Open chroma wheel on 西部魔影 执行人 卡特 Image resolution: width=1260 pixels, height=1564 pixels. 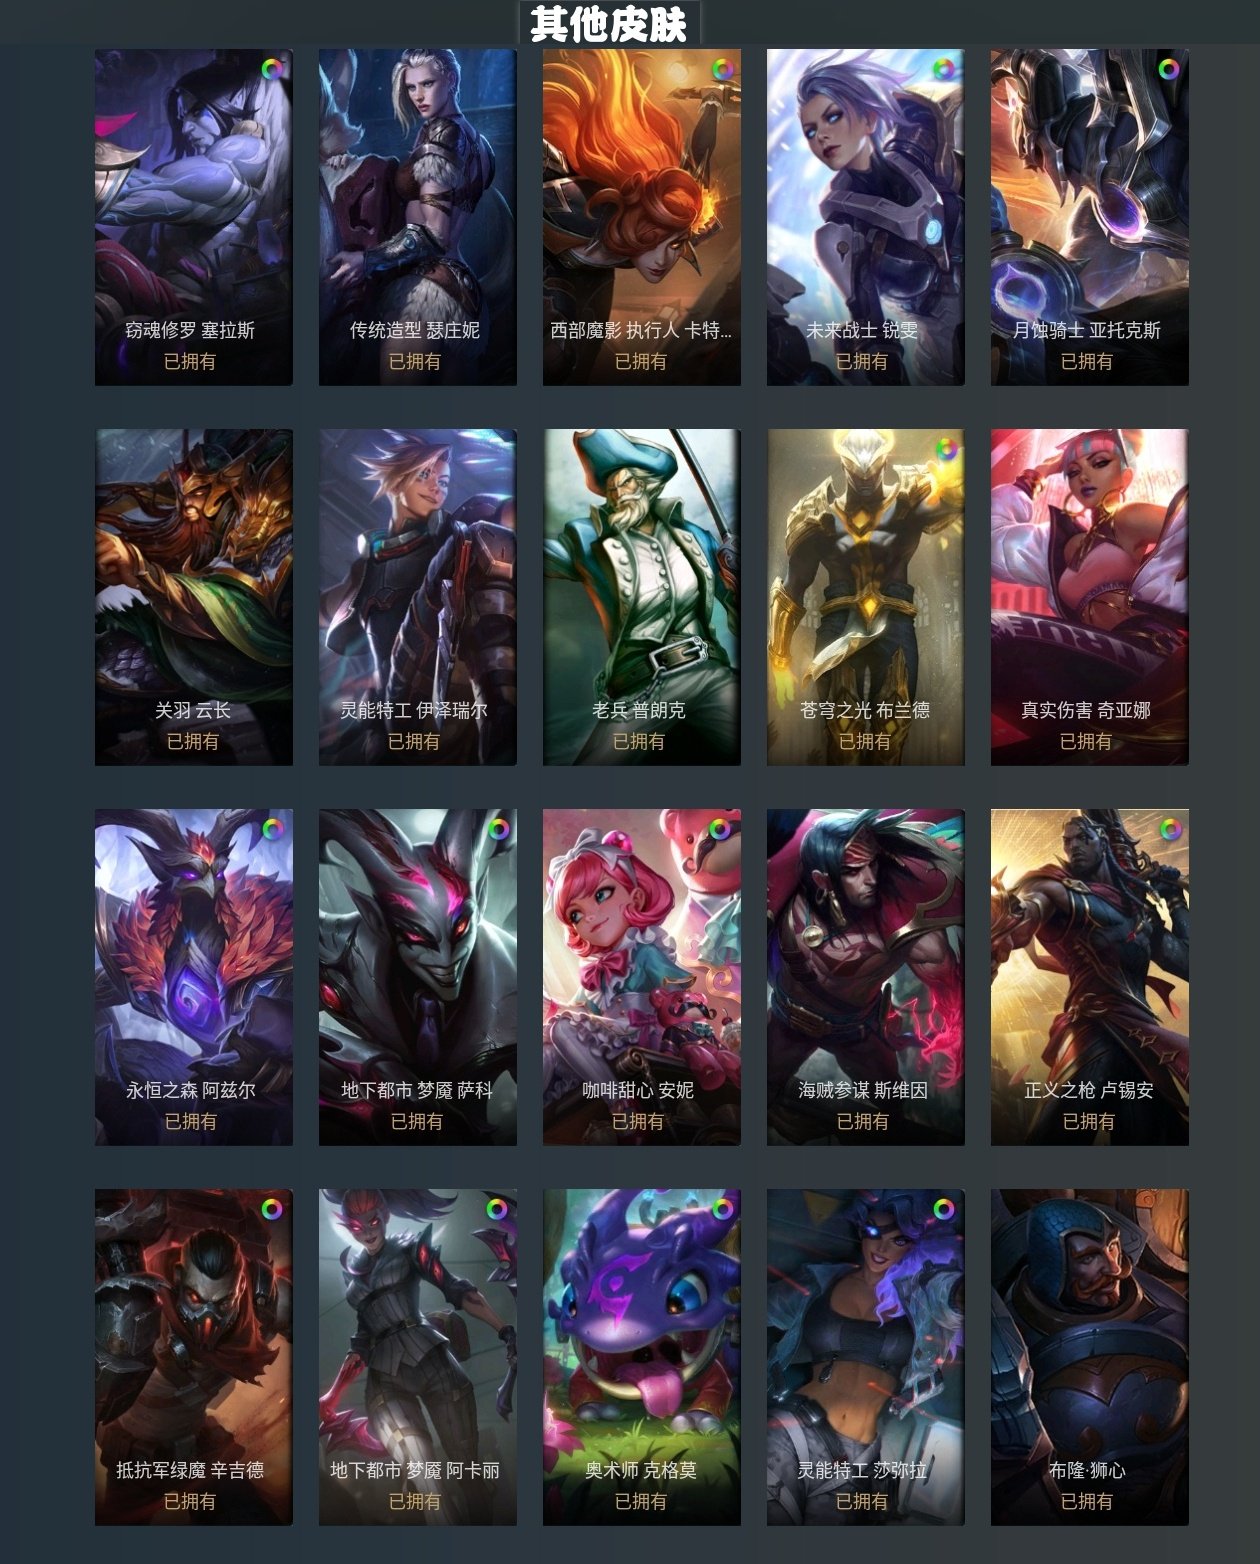(721, 69)
